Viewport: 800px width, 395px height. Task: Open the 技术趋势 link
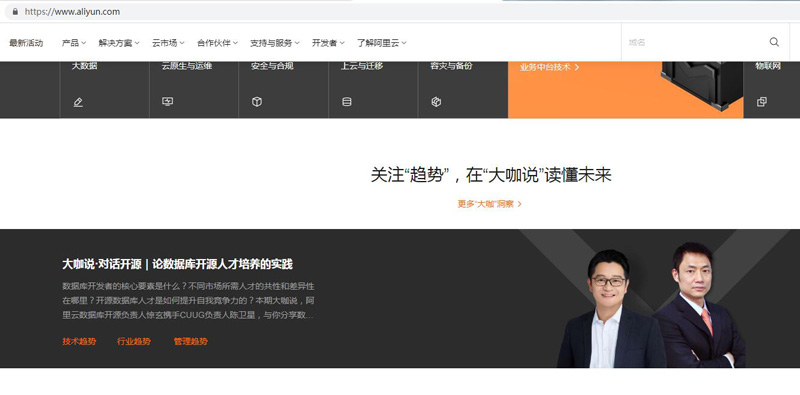pos(79,341)
